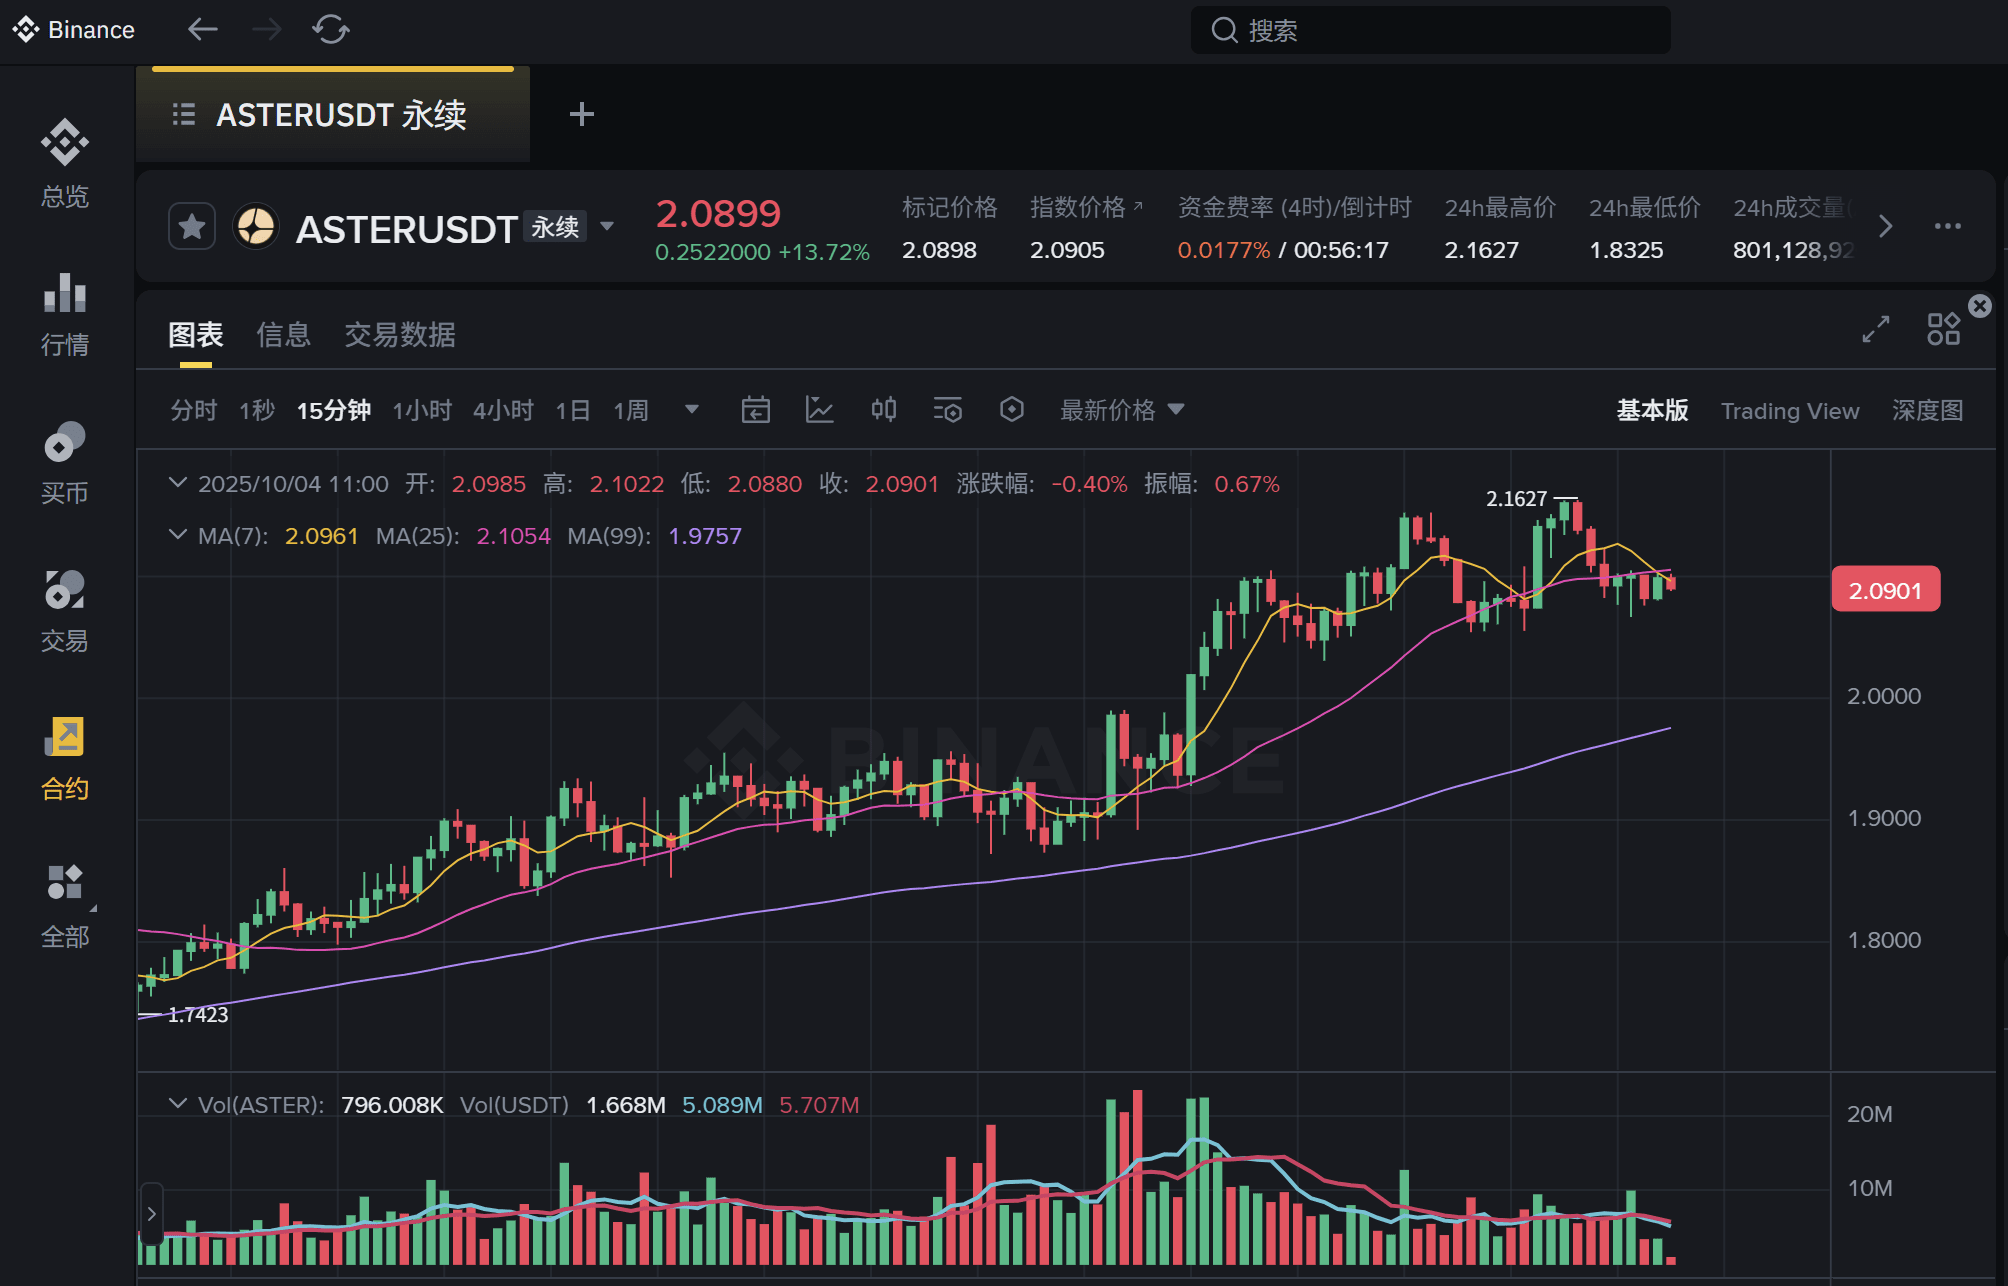Add ASTERUSDT to favorites with star icon

tap(192, 227)
